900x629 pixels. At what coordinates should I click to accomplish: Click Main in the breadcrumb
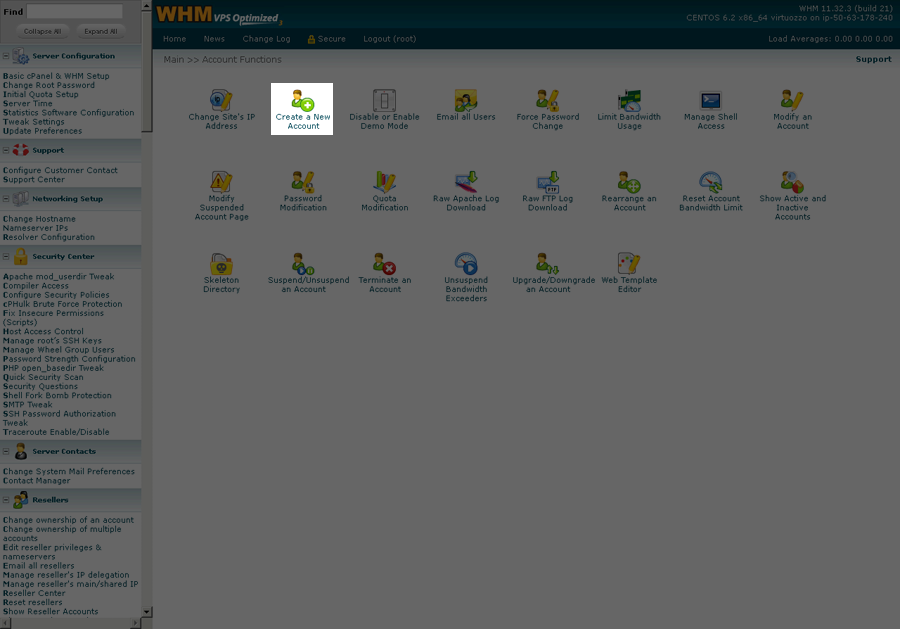[174, 60]
